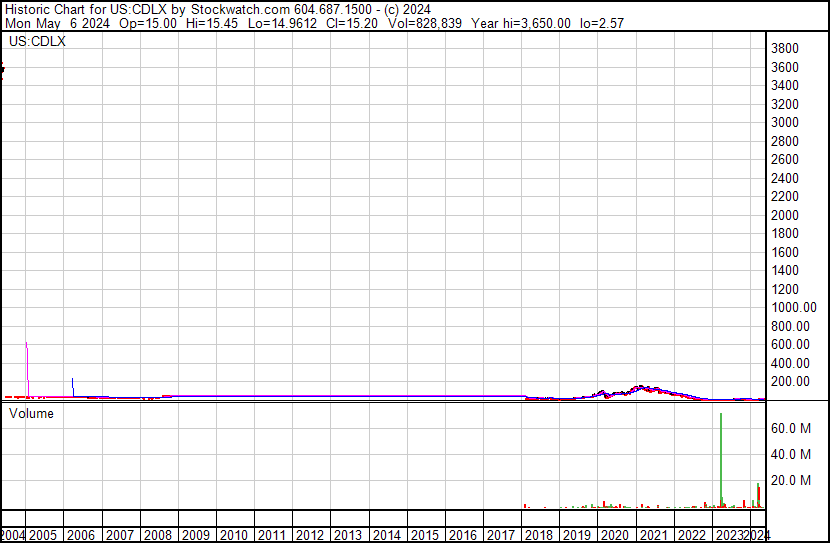Click the 600.00 price axis label
830x543 pixels.
point(790,345)
